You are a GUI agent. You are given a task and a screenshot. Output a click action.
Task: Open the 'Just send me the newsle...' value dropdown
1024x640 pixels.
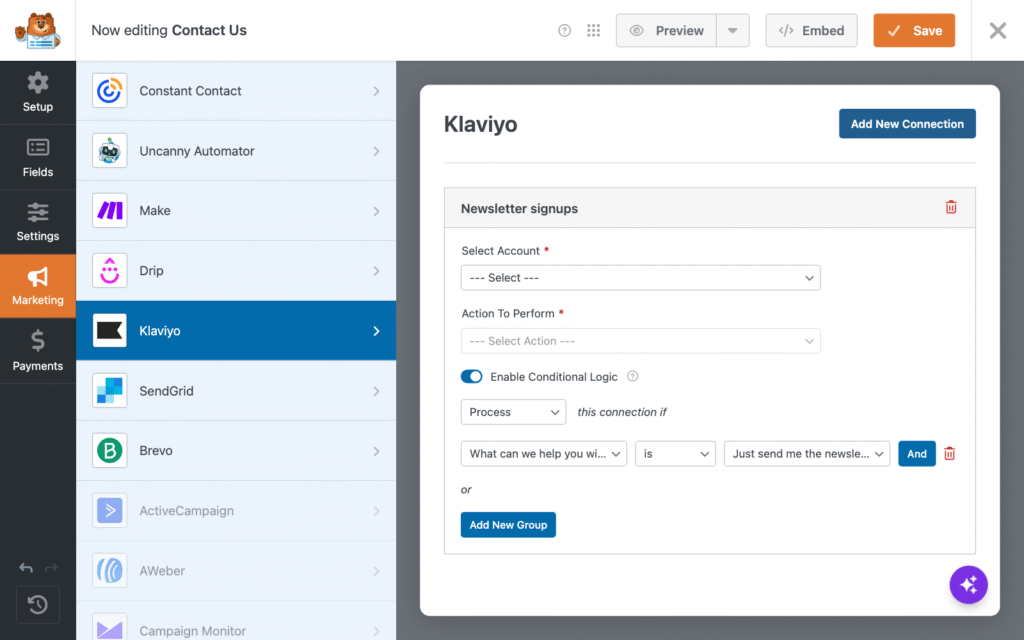point(807,454)
